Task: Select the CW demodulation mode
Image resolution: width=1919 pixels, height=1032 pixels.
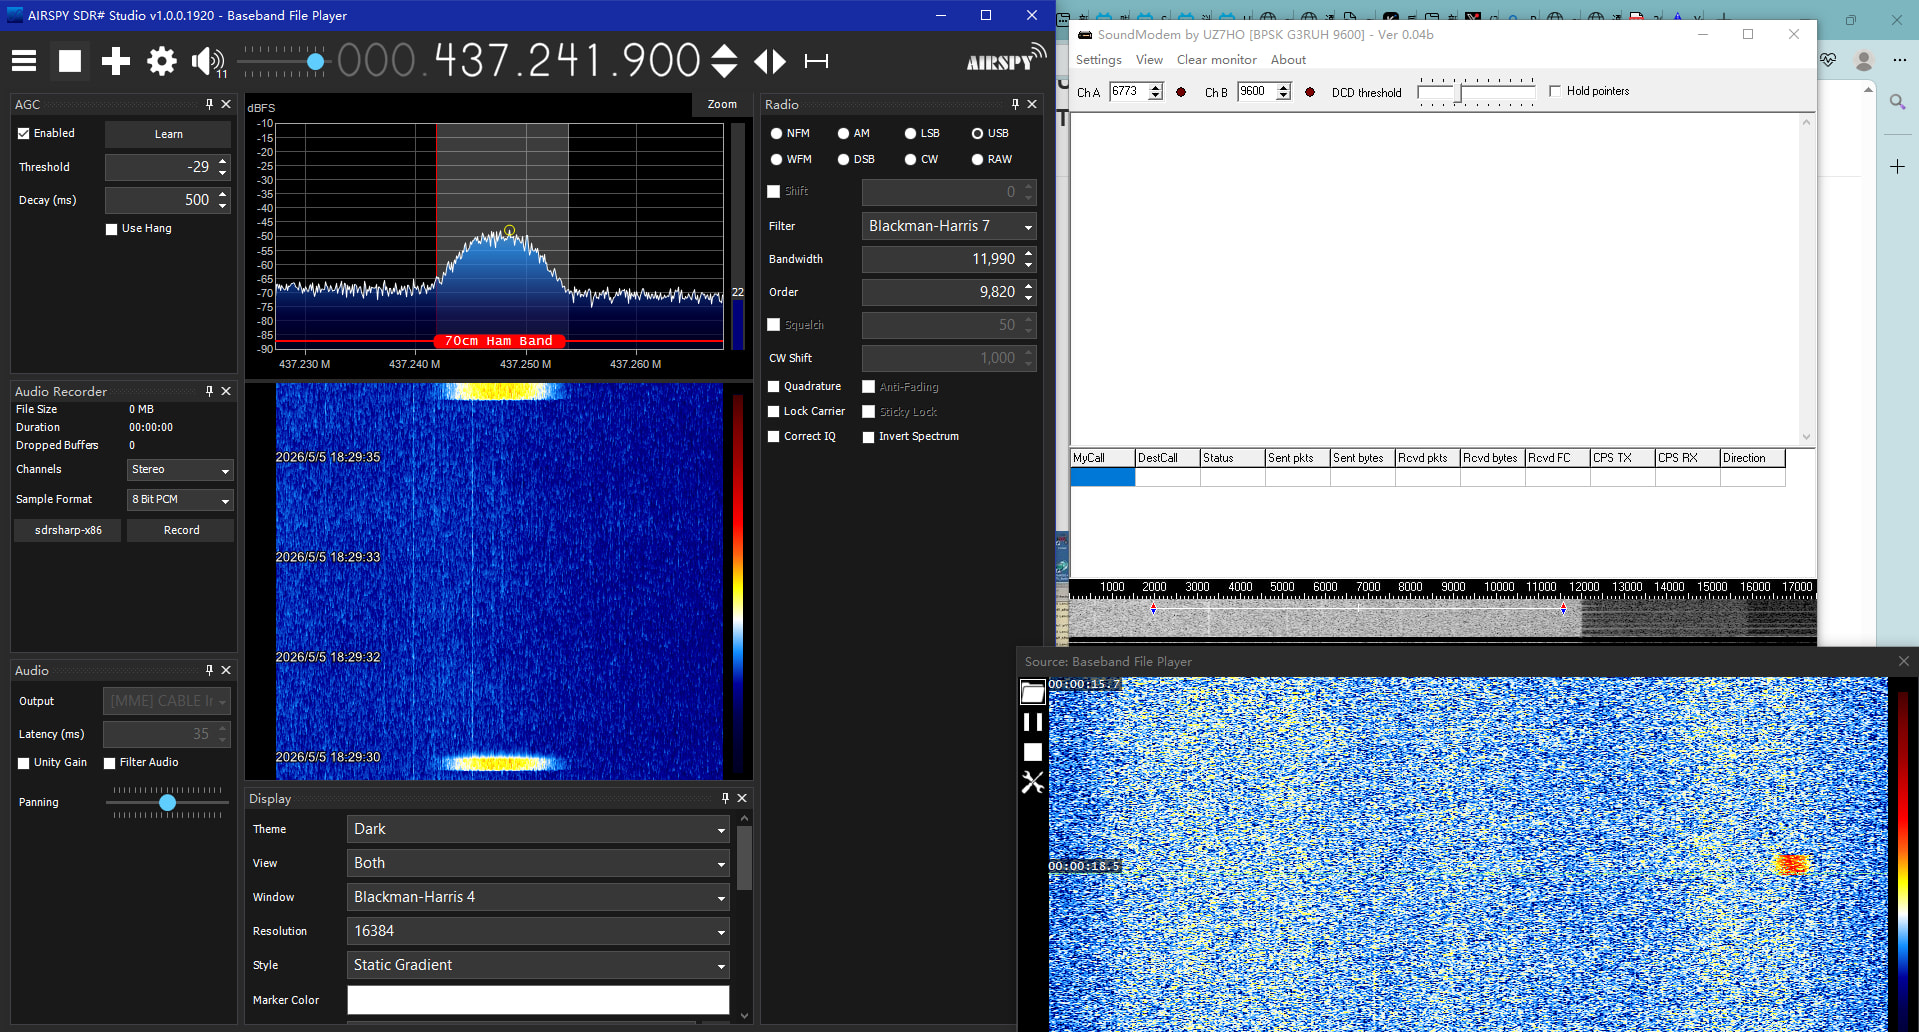Action: coord(910,159)
